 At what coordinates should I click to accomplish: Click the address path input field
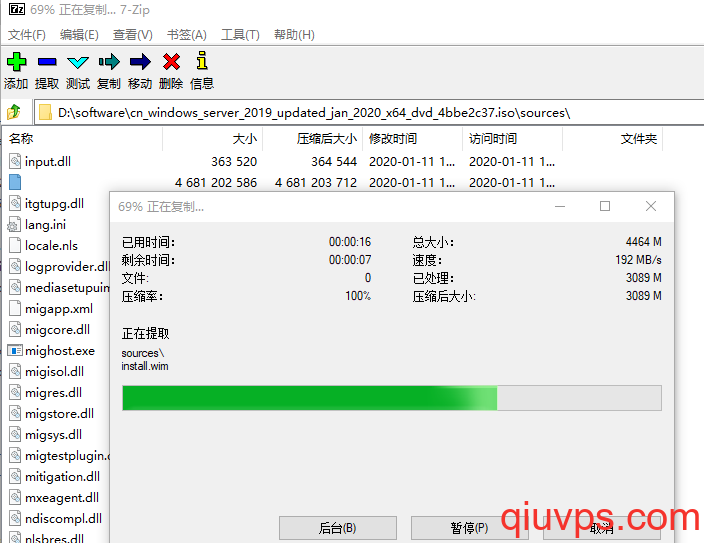coord(368,112)
